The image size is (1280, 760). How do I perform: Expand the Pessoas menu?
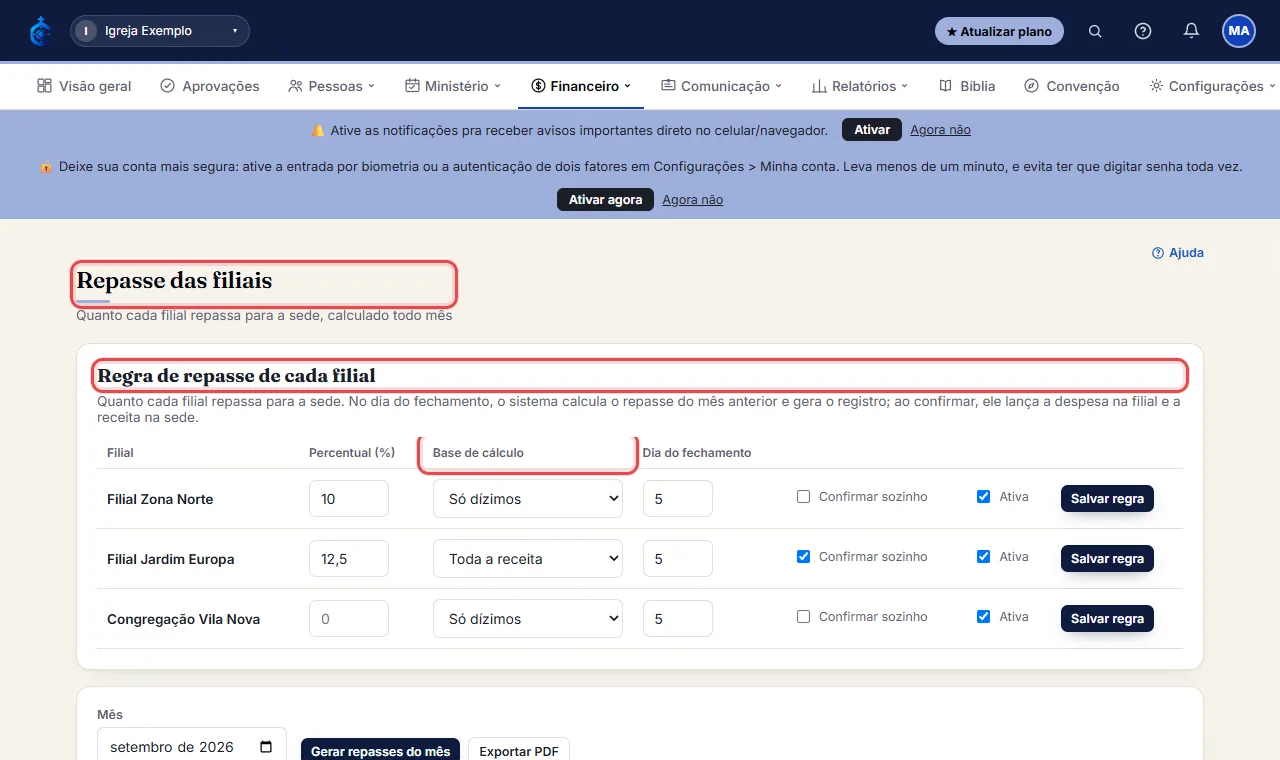click(x=331, y=86)
